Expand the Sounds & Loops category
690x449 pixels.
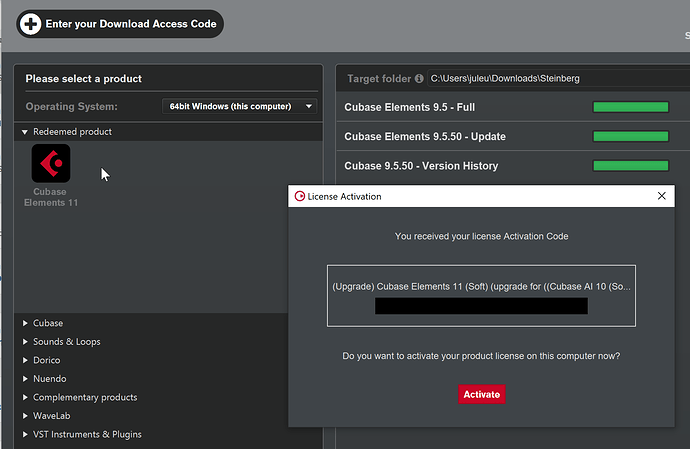25,342
